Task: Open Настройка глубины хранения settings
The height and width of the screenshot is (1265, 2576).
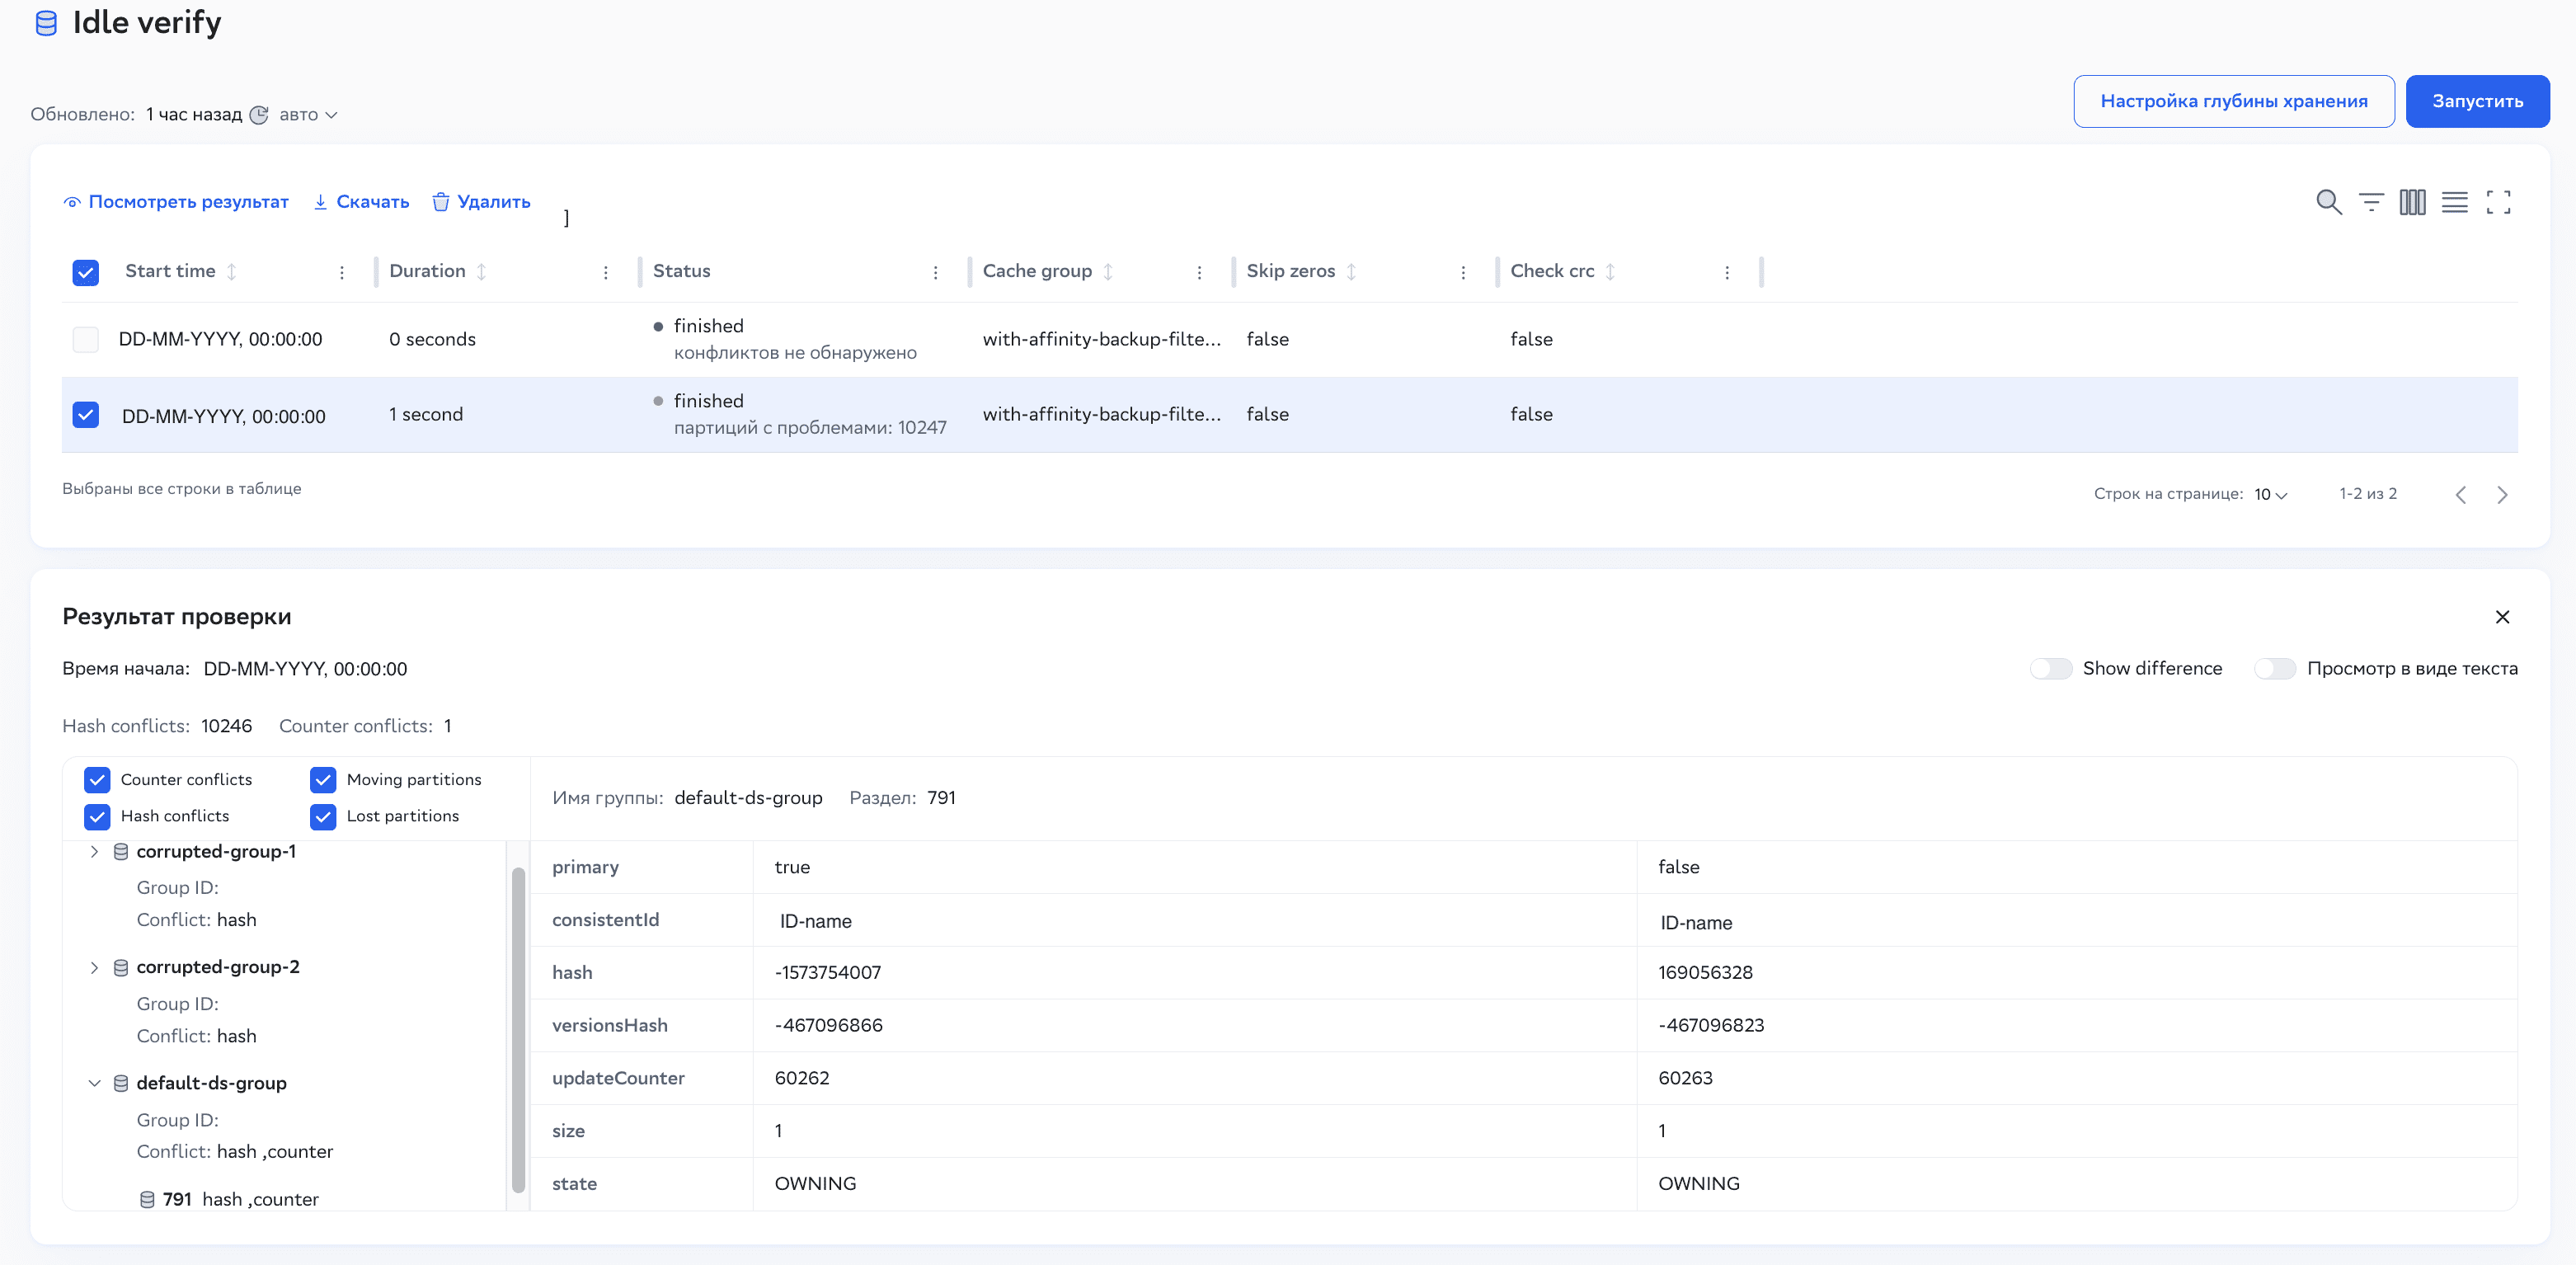Action: point(2233,101)
